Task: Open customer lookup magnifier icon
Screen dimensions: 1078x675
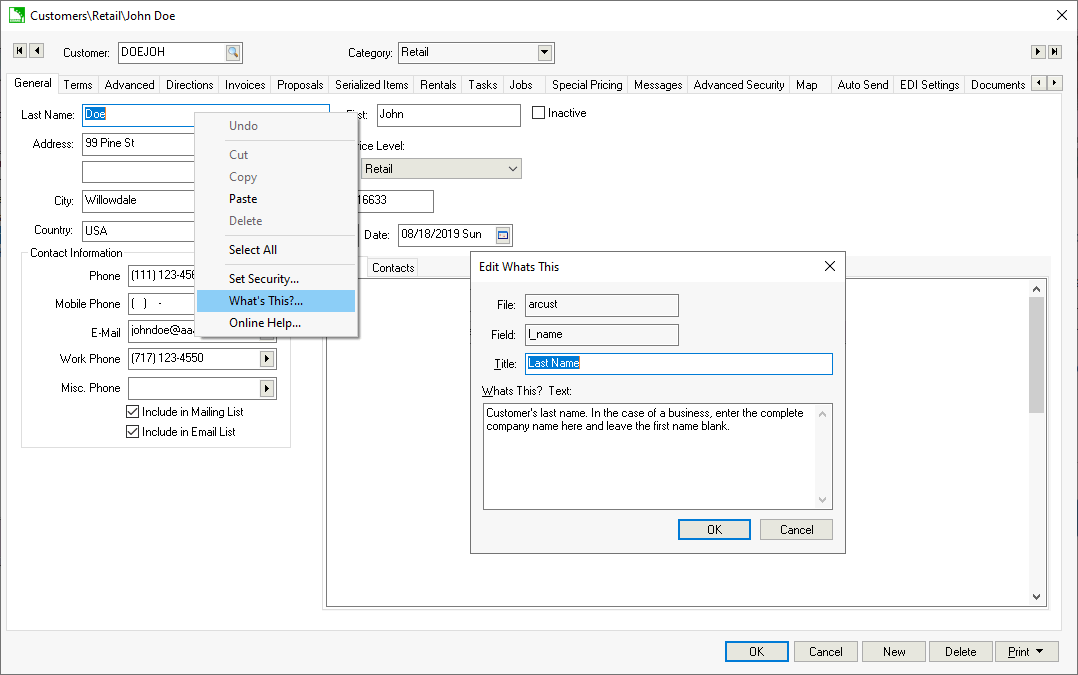Action: coord(232,53)
